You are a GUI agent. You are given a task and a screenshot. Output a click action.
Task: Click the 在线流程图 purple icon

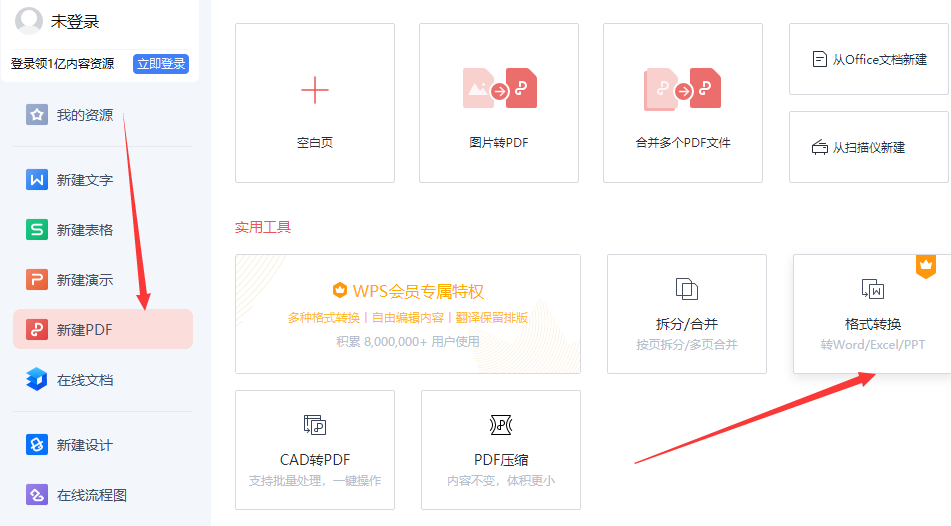point(37,494)
